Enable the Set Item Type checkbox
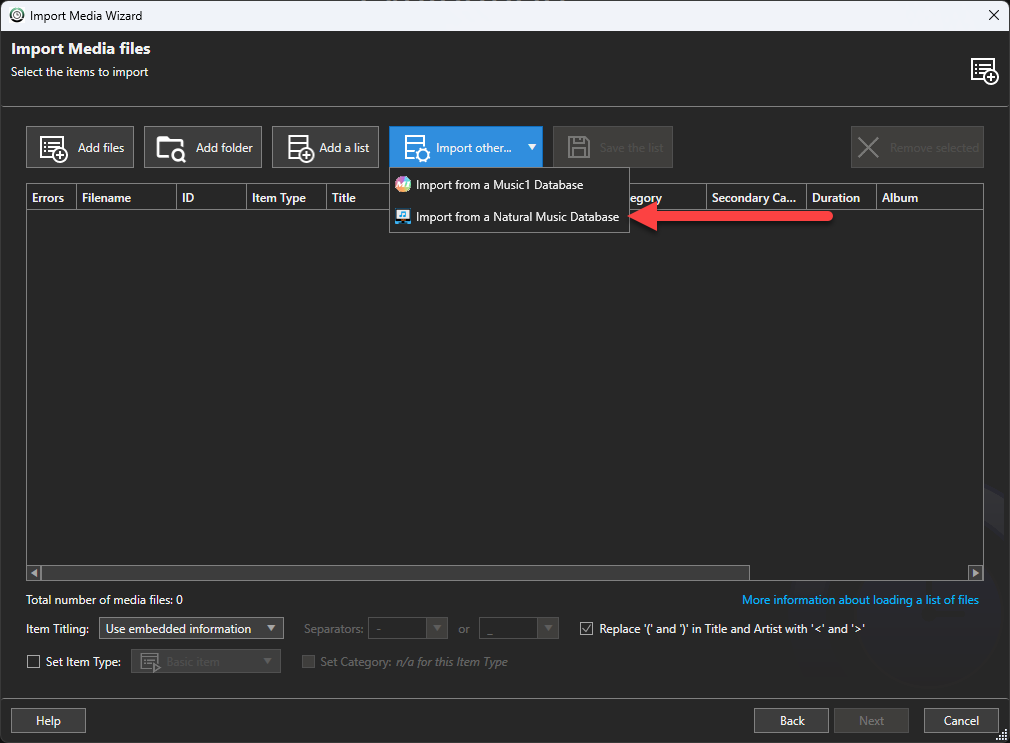Screen dimensions: 1010x743 [x=33, y=662]
